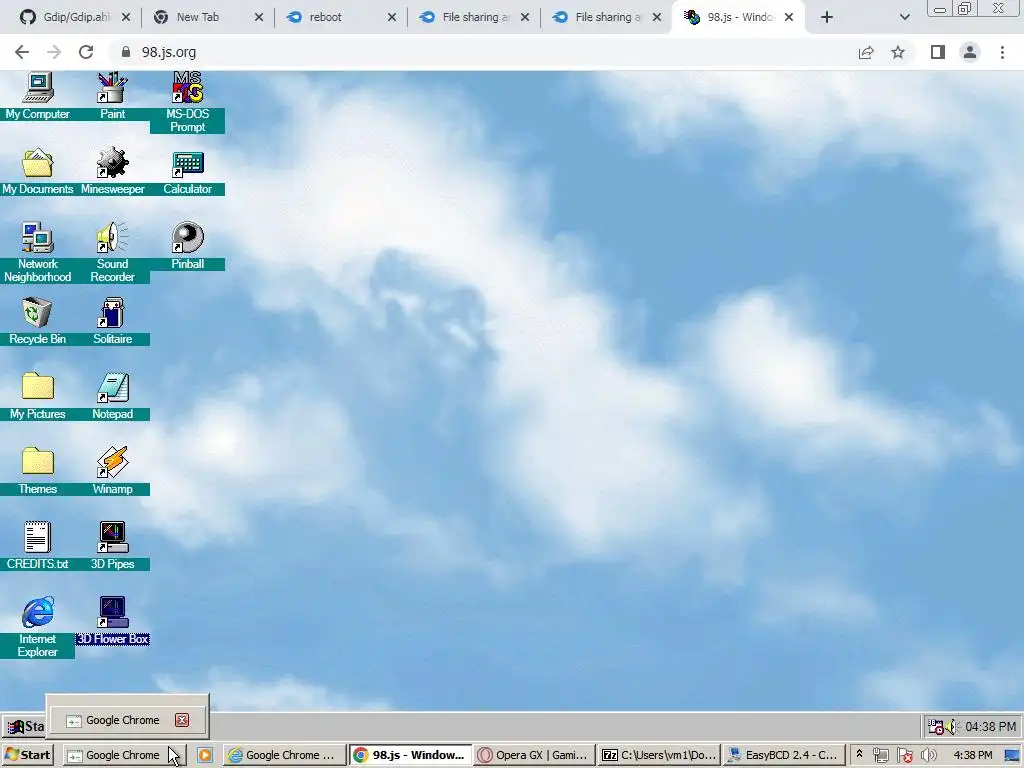Viewport: 1024px width, 768px height.
Task: Click the address bar showing 98.js.org
Action: (x=483, y=52)
